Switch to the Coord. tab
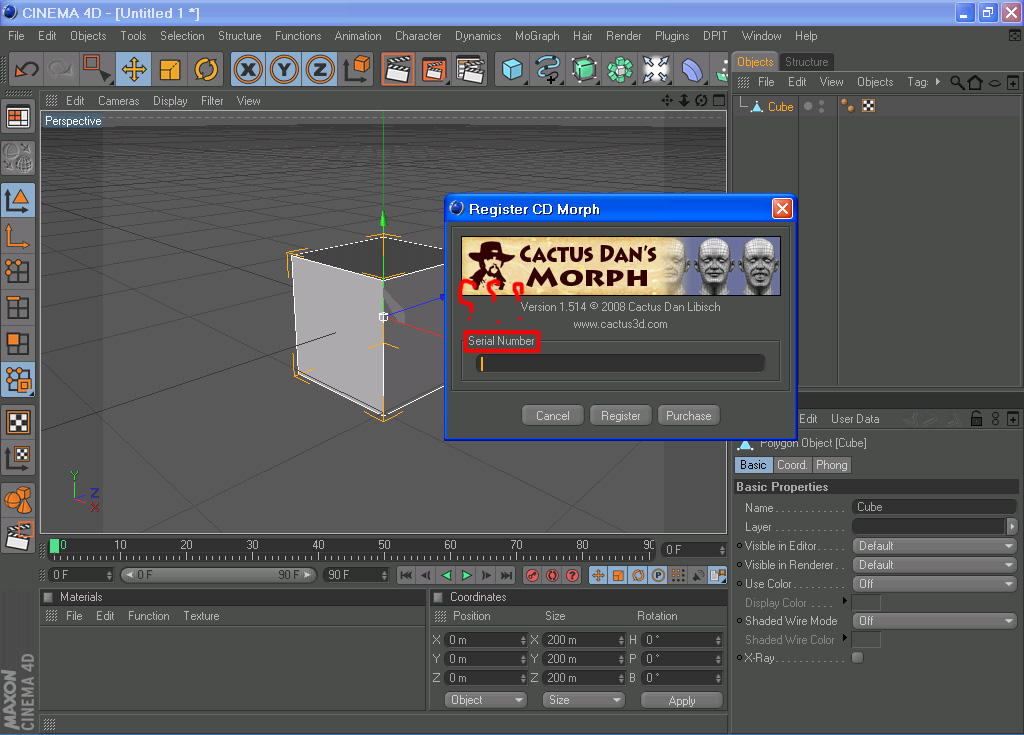The height and width of the screenshot is (735, 1024). (x=792, y=465)
